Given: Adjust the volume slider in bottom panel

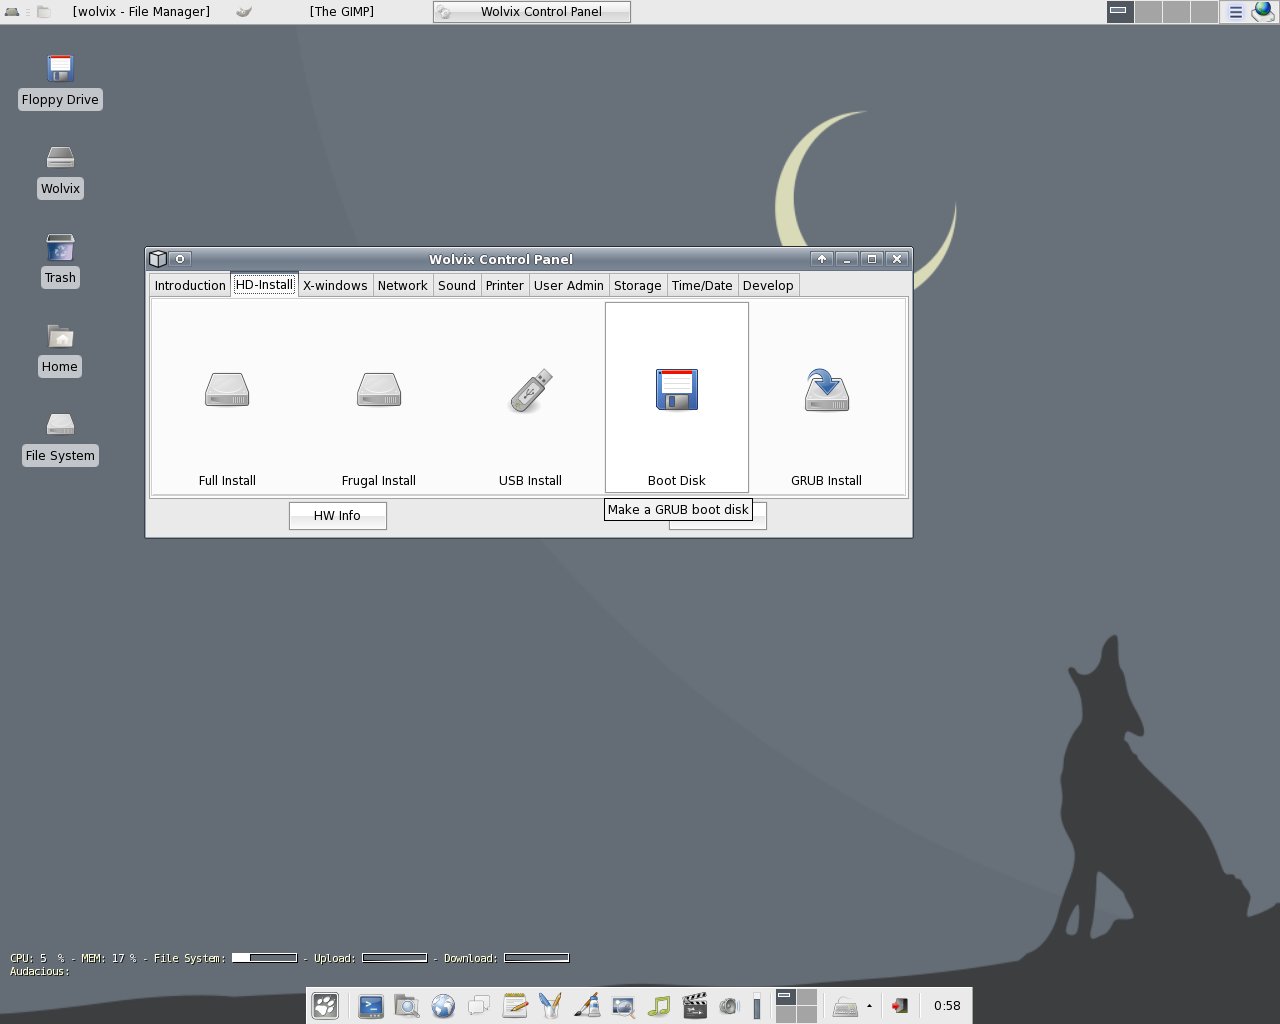Looking at the screenshot, I should click(x=757, y=1006).
